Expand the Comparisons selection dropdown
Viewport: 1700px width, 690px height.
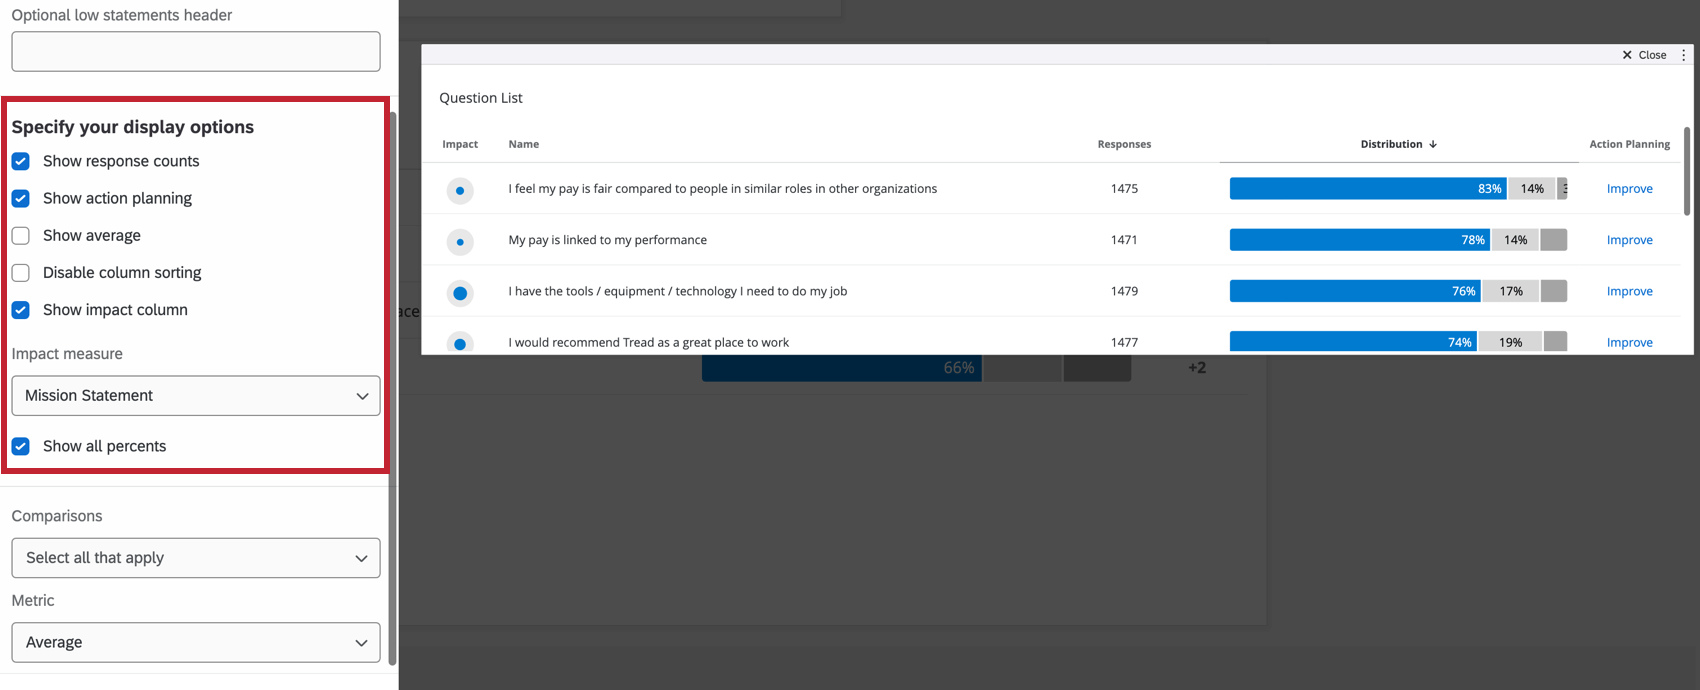click(195, 558)
